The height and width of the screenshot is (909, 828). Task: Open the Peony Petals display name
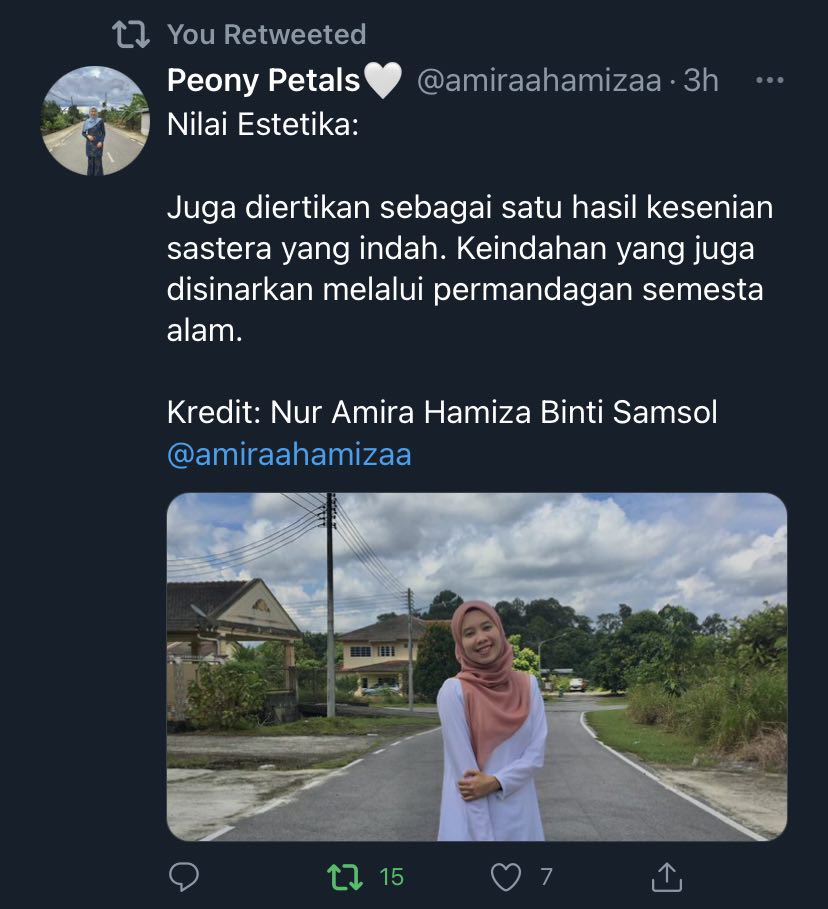[263, 80]
